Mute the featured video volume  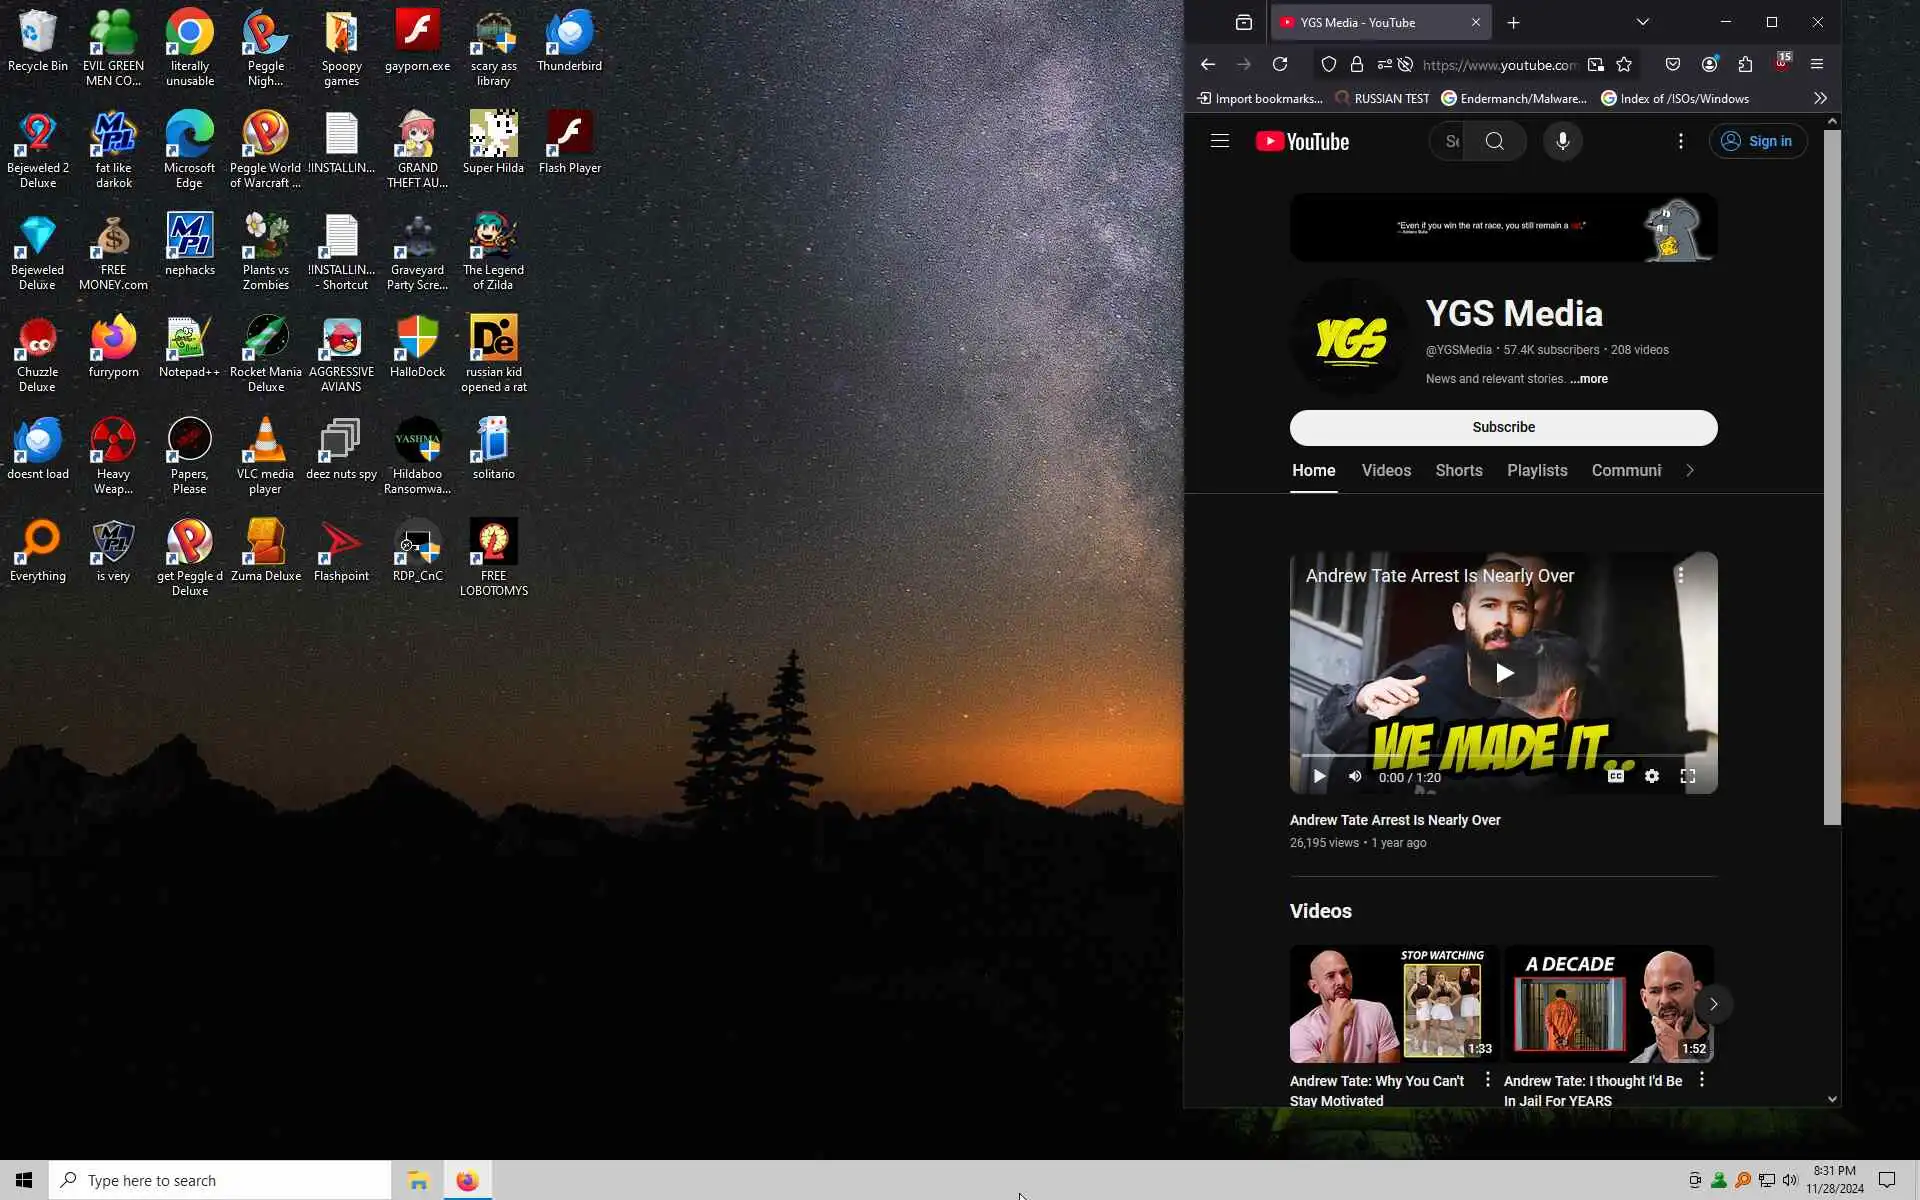[1355, 776]
